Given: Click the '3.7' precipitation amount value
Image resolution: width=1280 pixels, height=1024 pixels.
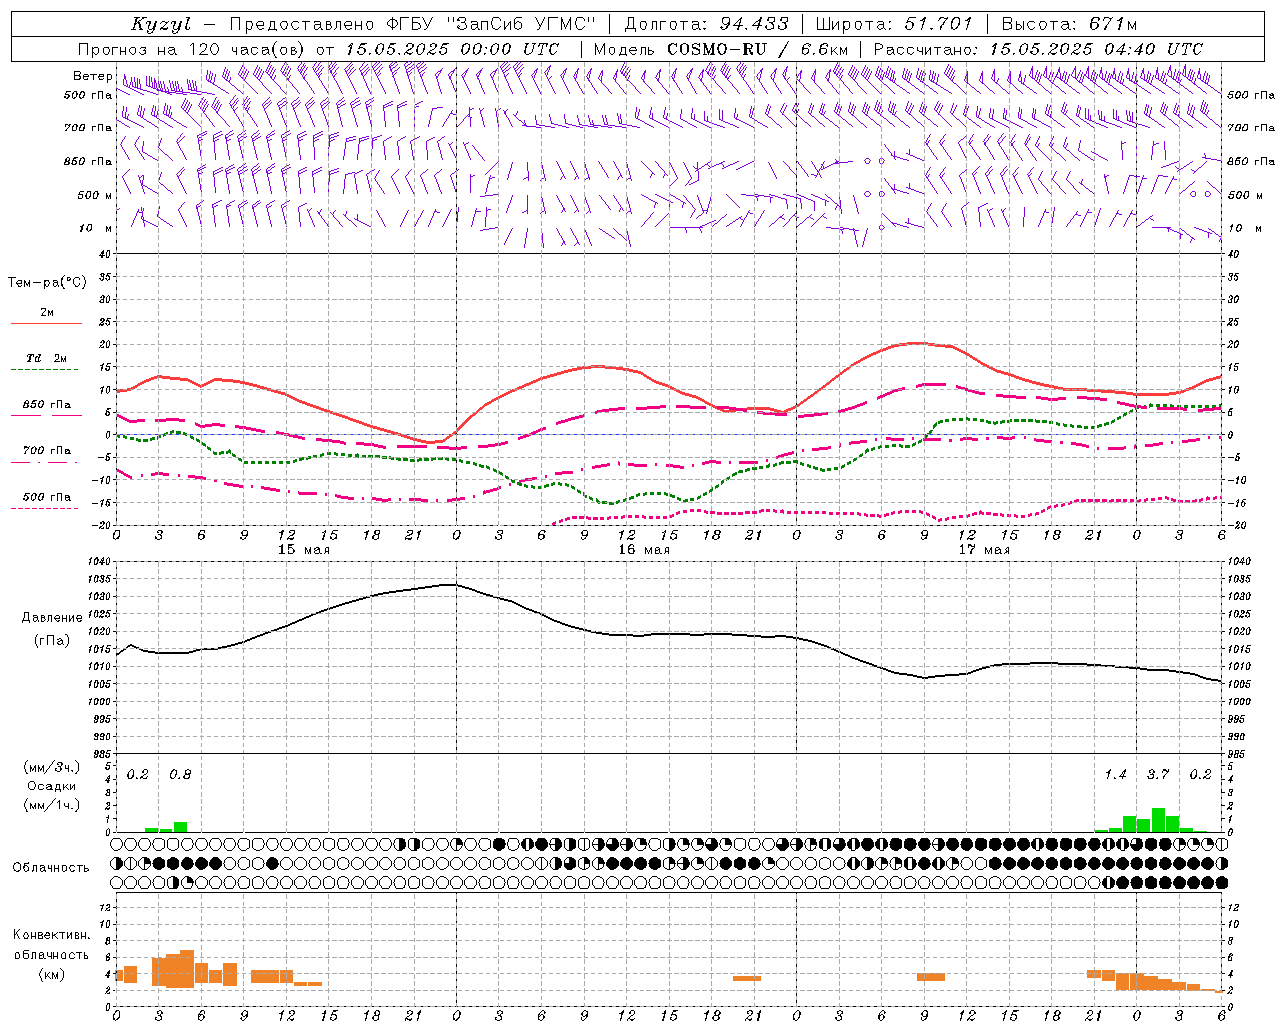Looking at the screenshot, I should point(1158,774).
